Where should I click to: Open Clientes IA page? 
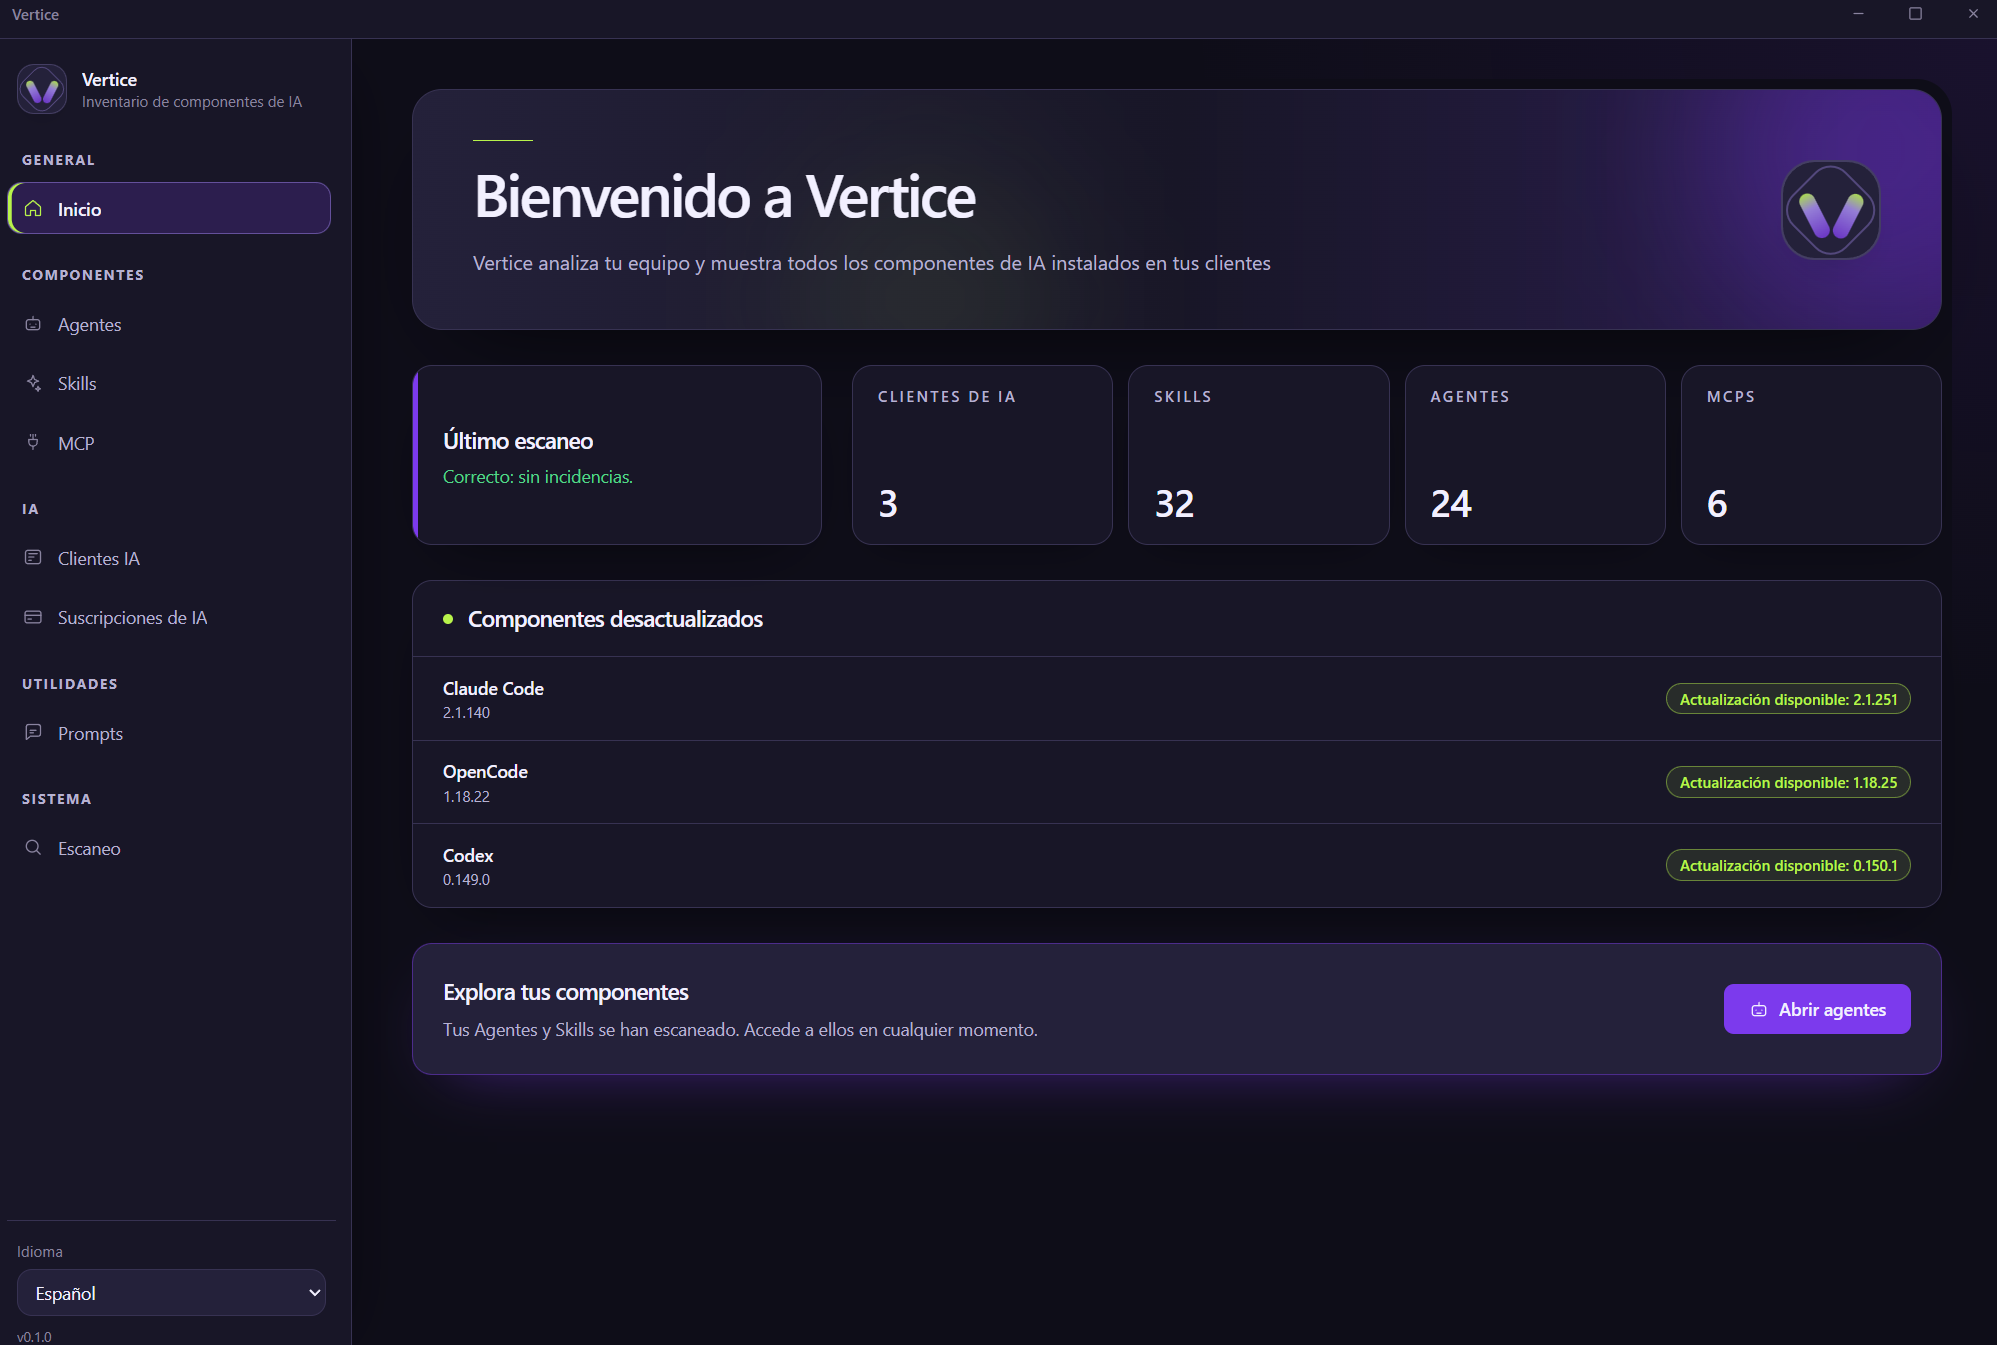pos(169,558)
